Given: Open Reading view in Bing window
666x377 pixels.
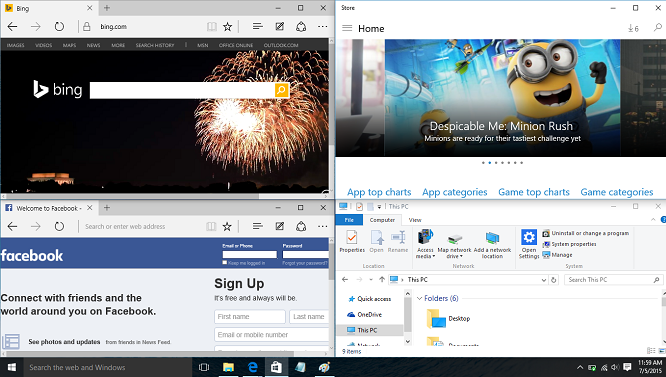Looking at the screenshot, I should point(212,27).
